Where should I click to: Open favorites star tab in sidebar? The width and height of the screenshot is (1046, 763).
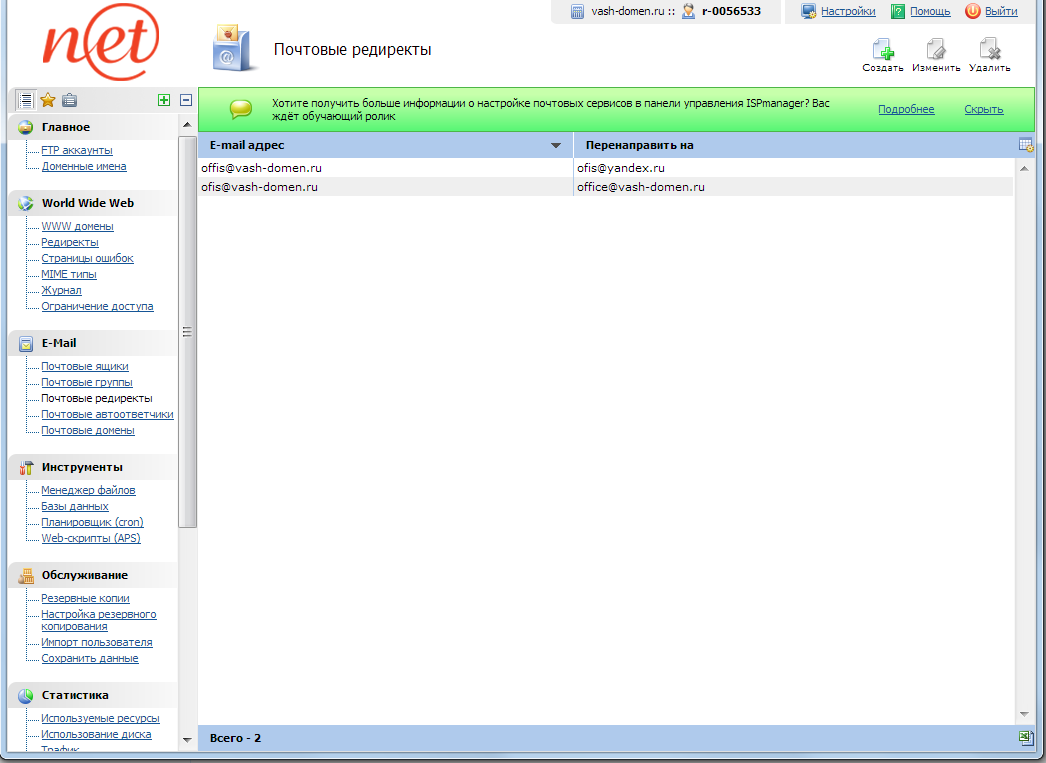pos(47,100)
